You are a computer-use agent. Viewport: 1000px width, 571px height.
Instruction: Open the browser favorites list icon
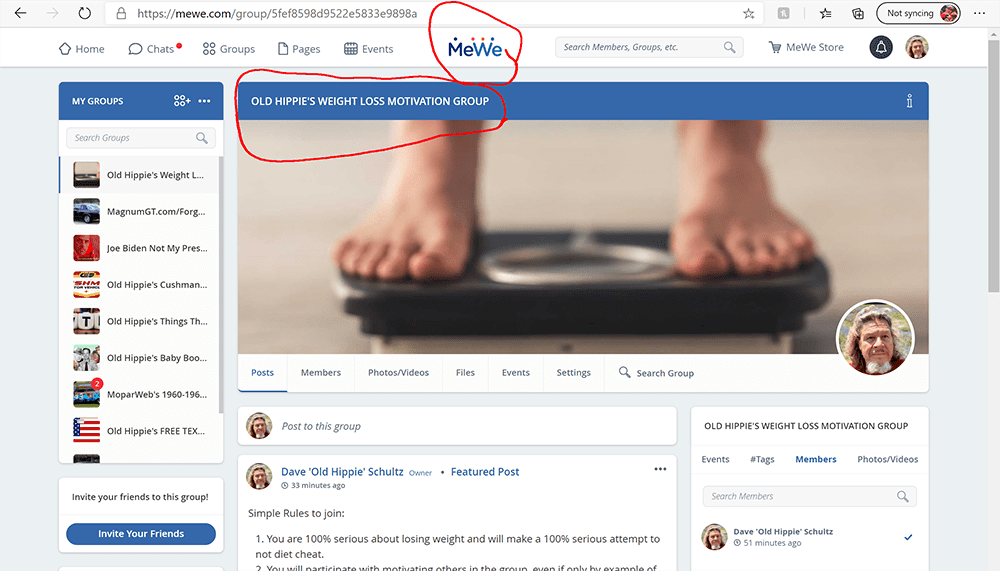[x=825, y=13]
